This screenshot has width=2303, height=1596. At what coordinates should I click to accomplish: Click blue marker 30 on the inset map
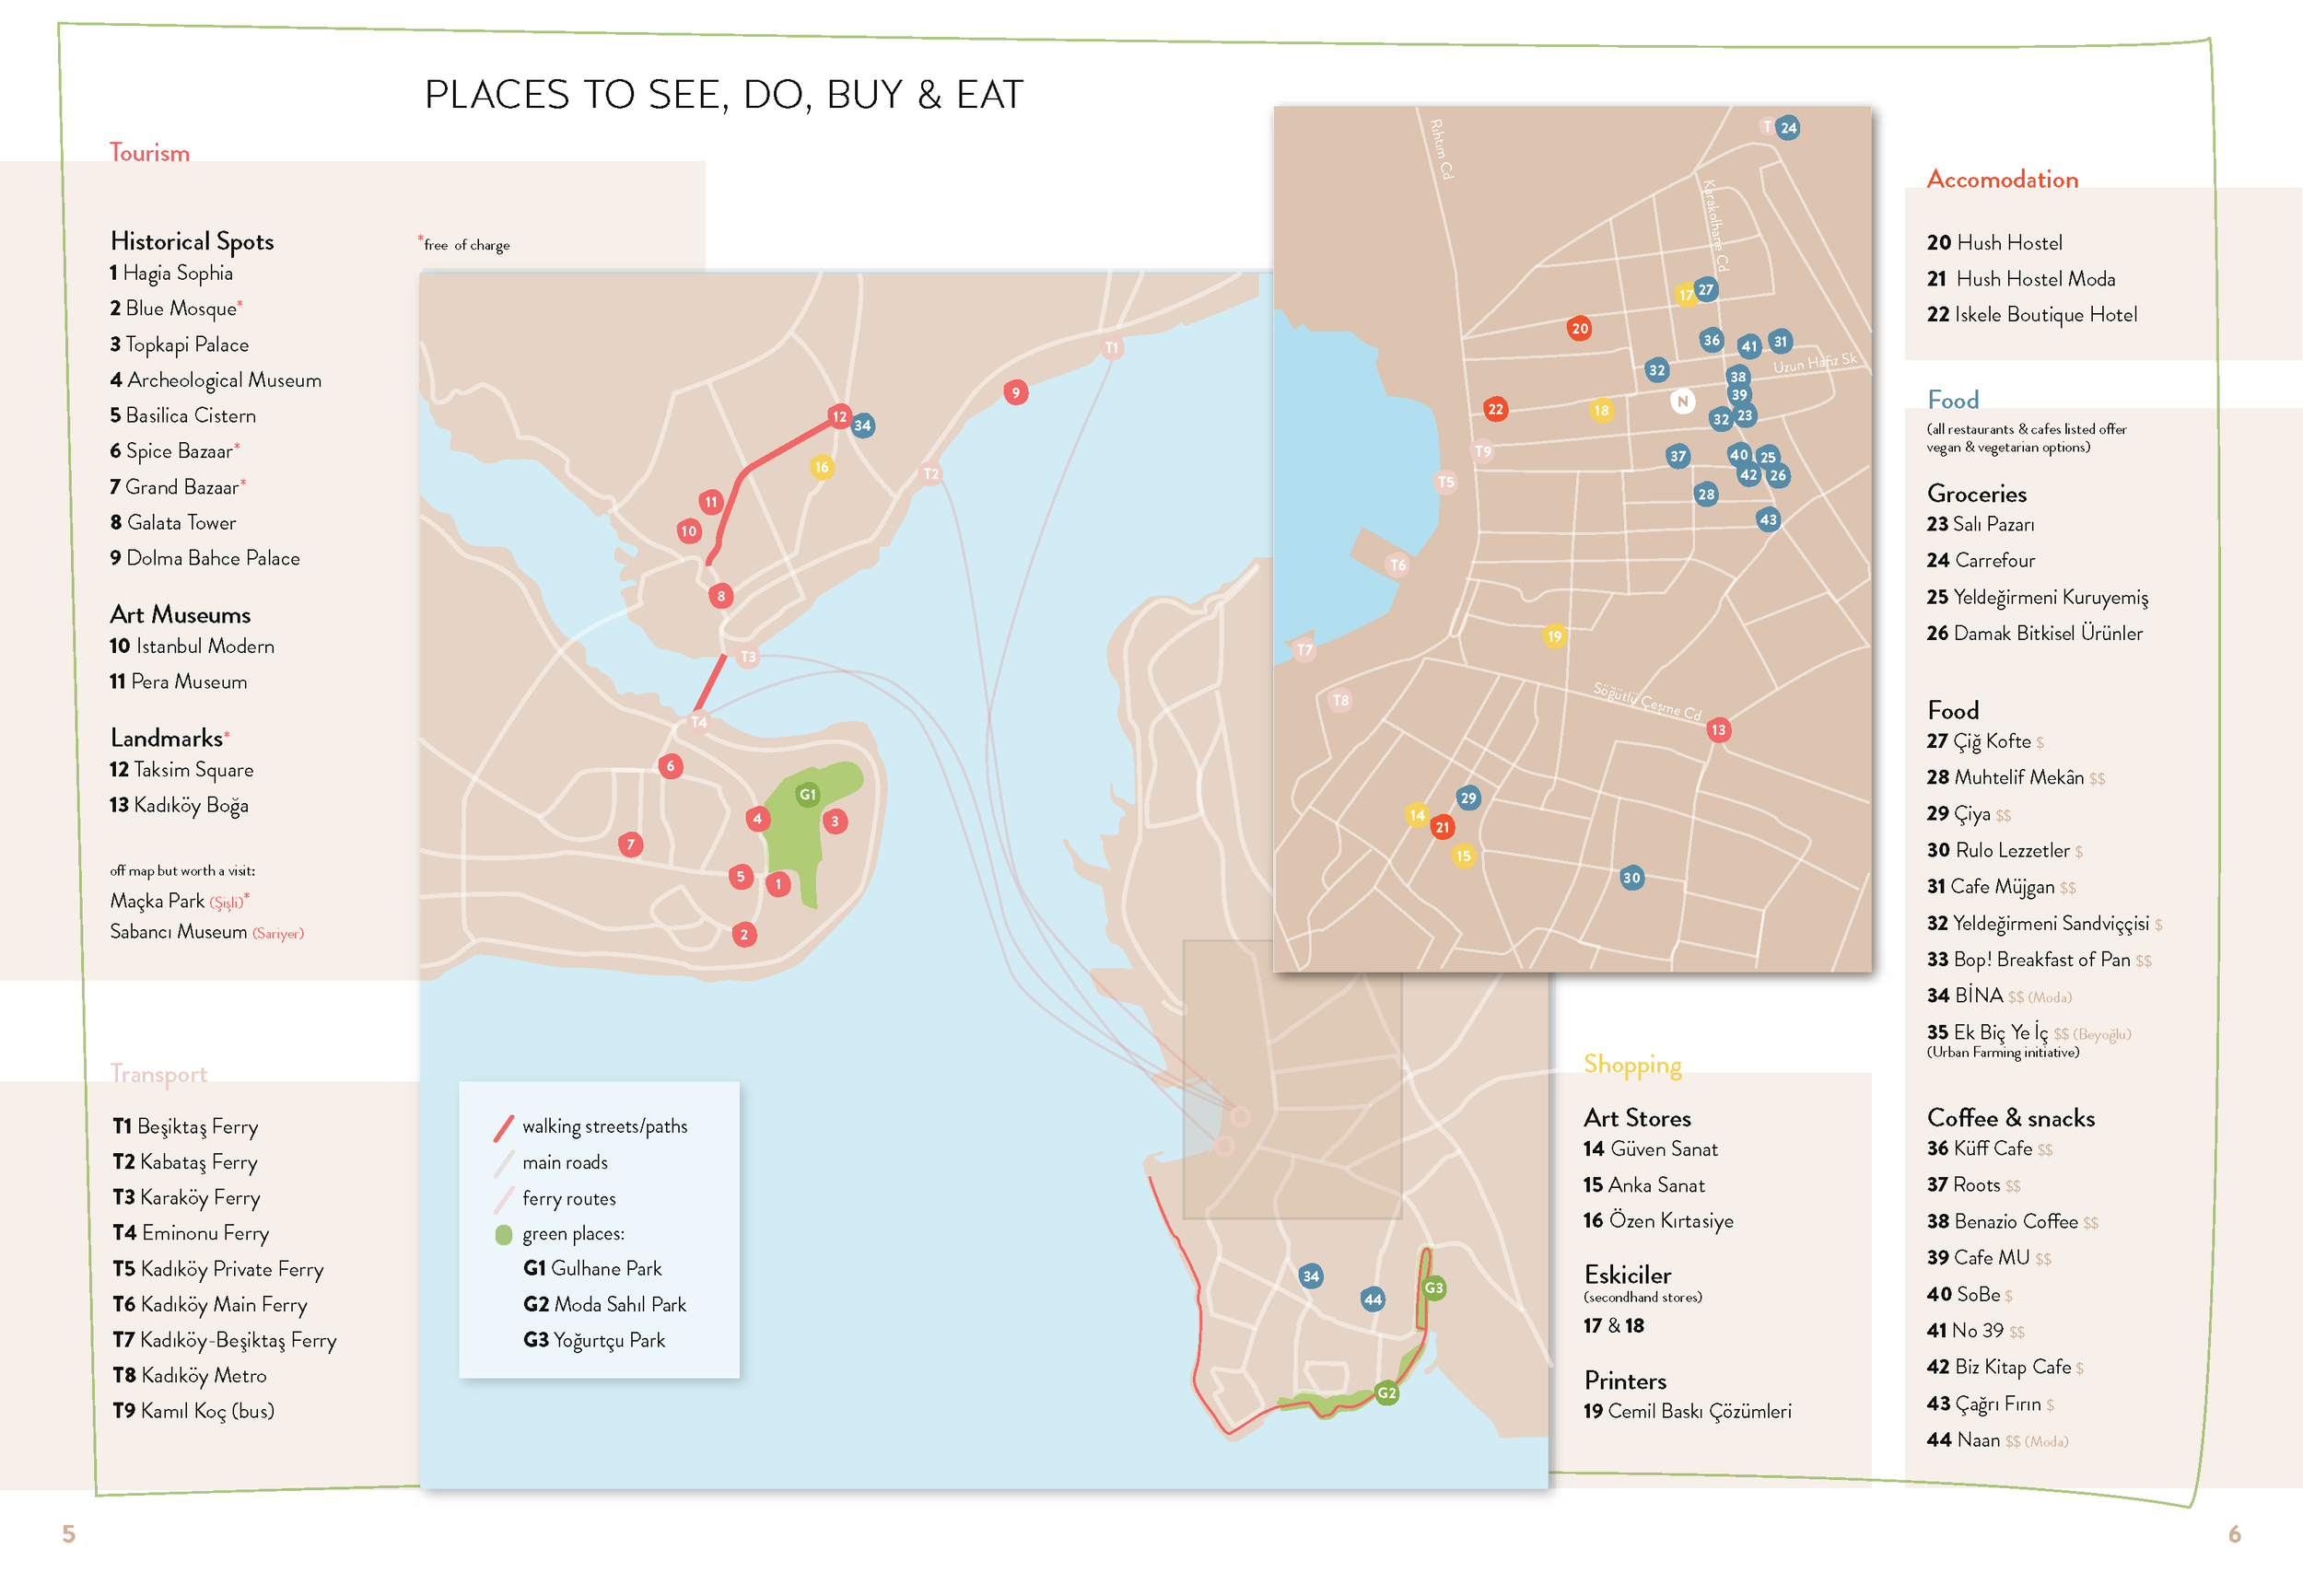1631,878
